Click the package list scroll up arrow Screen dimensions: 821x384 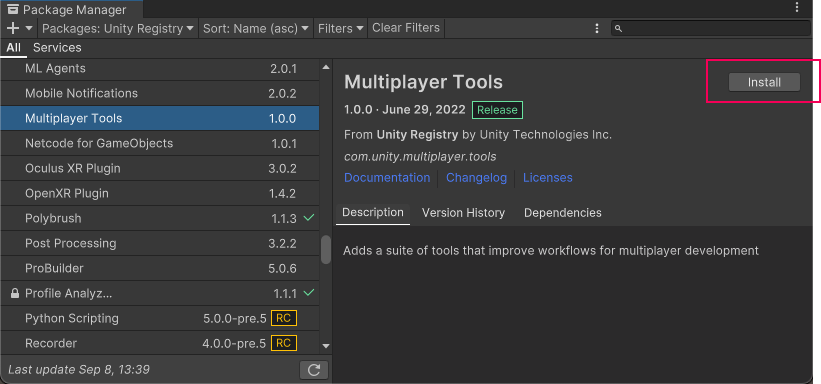(x=326, y=67)
